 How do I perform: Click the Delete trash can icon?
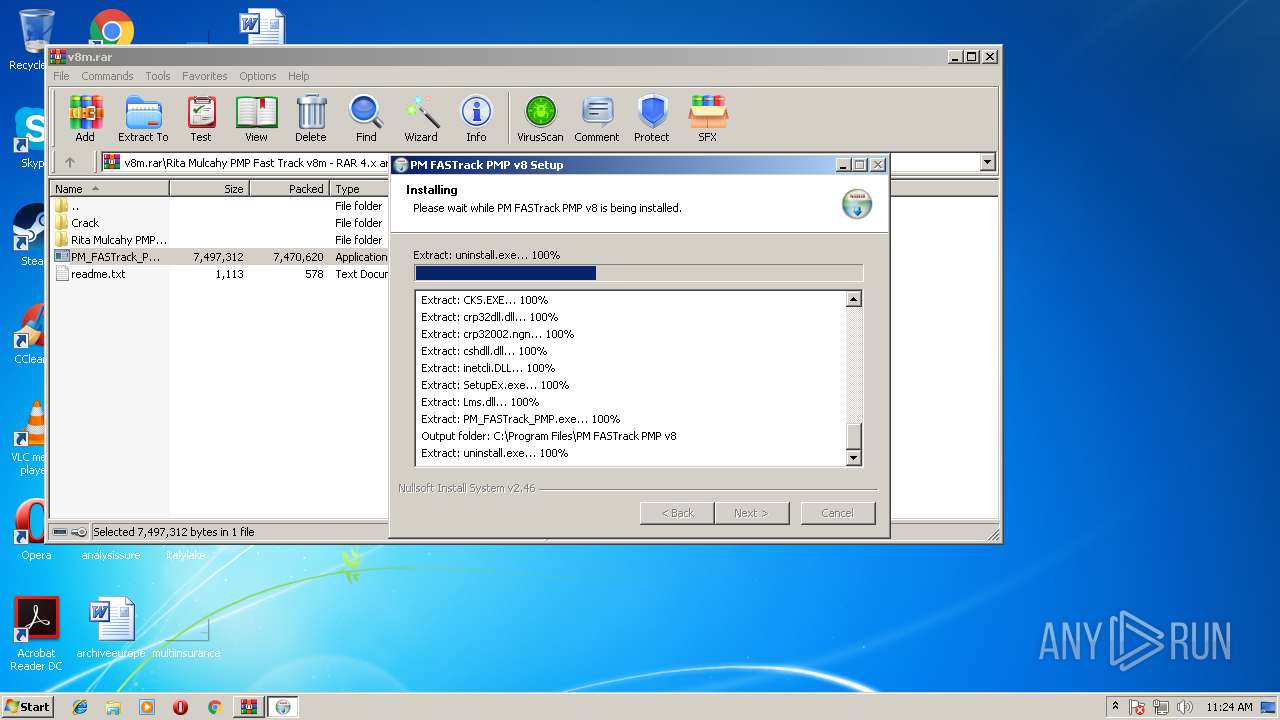click(310, 119)
